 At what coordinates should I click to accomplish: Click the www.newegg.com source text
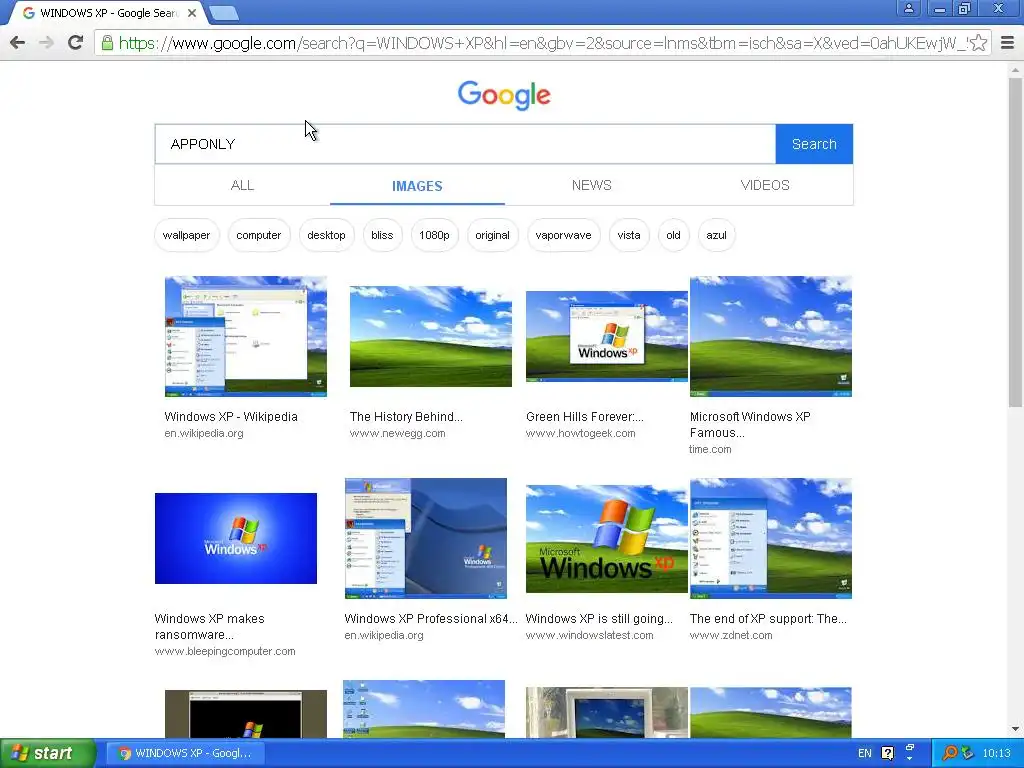click(398, 433)
